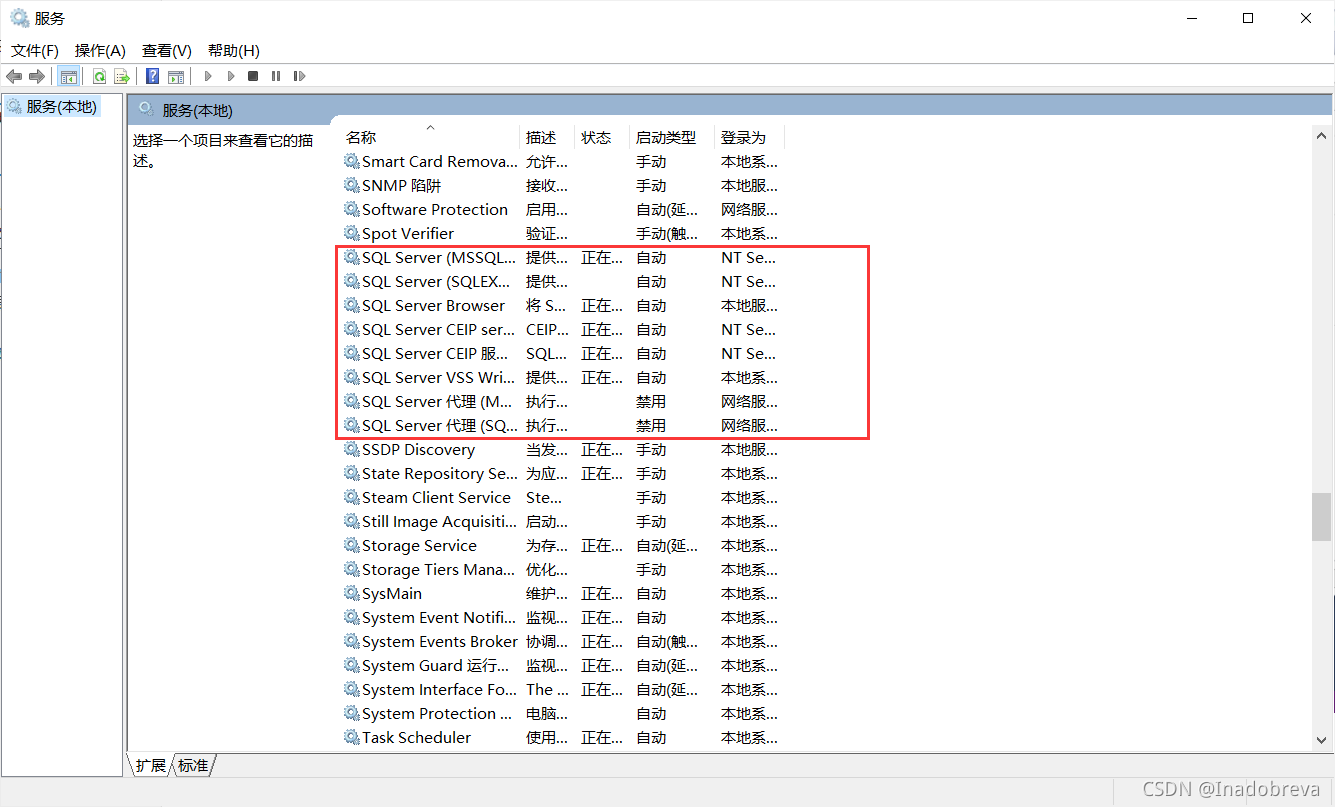Select the System Guard 运行... service

[561, 665]
